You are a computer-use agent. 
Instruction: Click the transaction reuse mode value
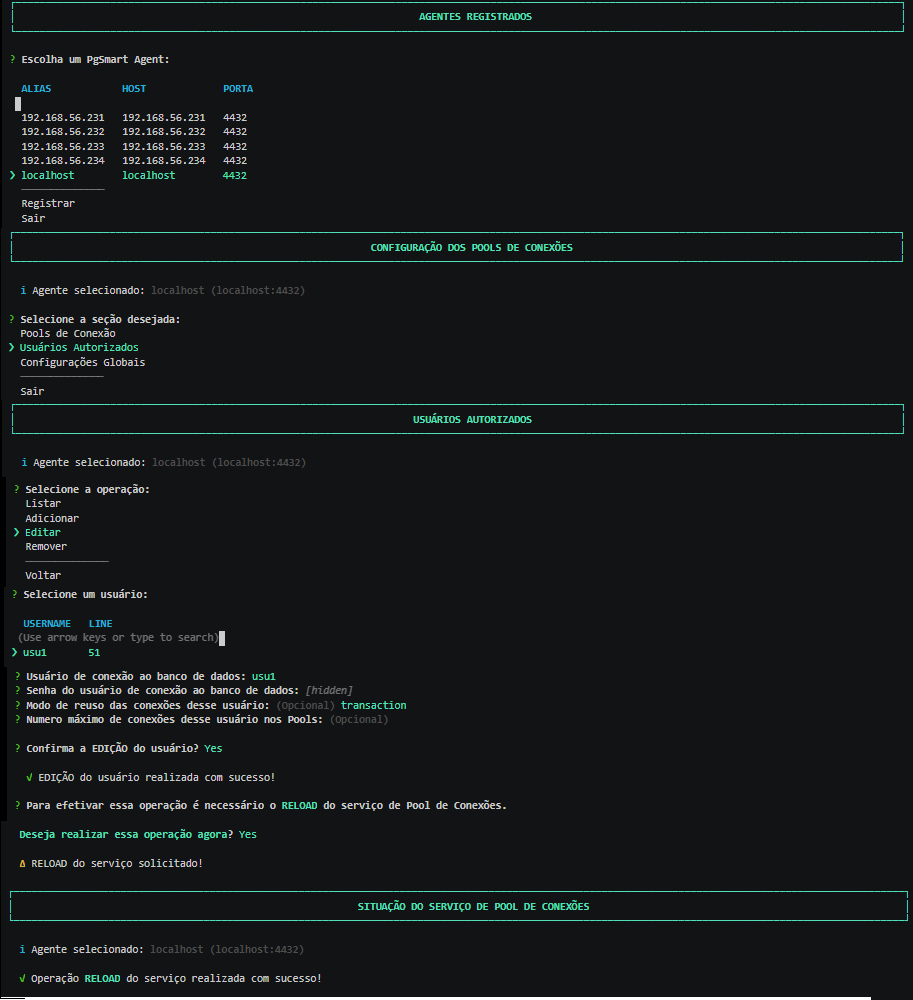373,705
